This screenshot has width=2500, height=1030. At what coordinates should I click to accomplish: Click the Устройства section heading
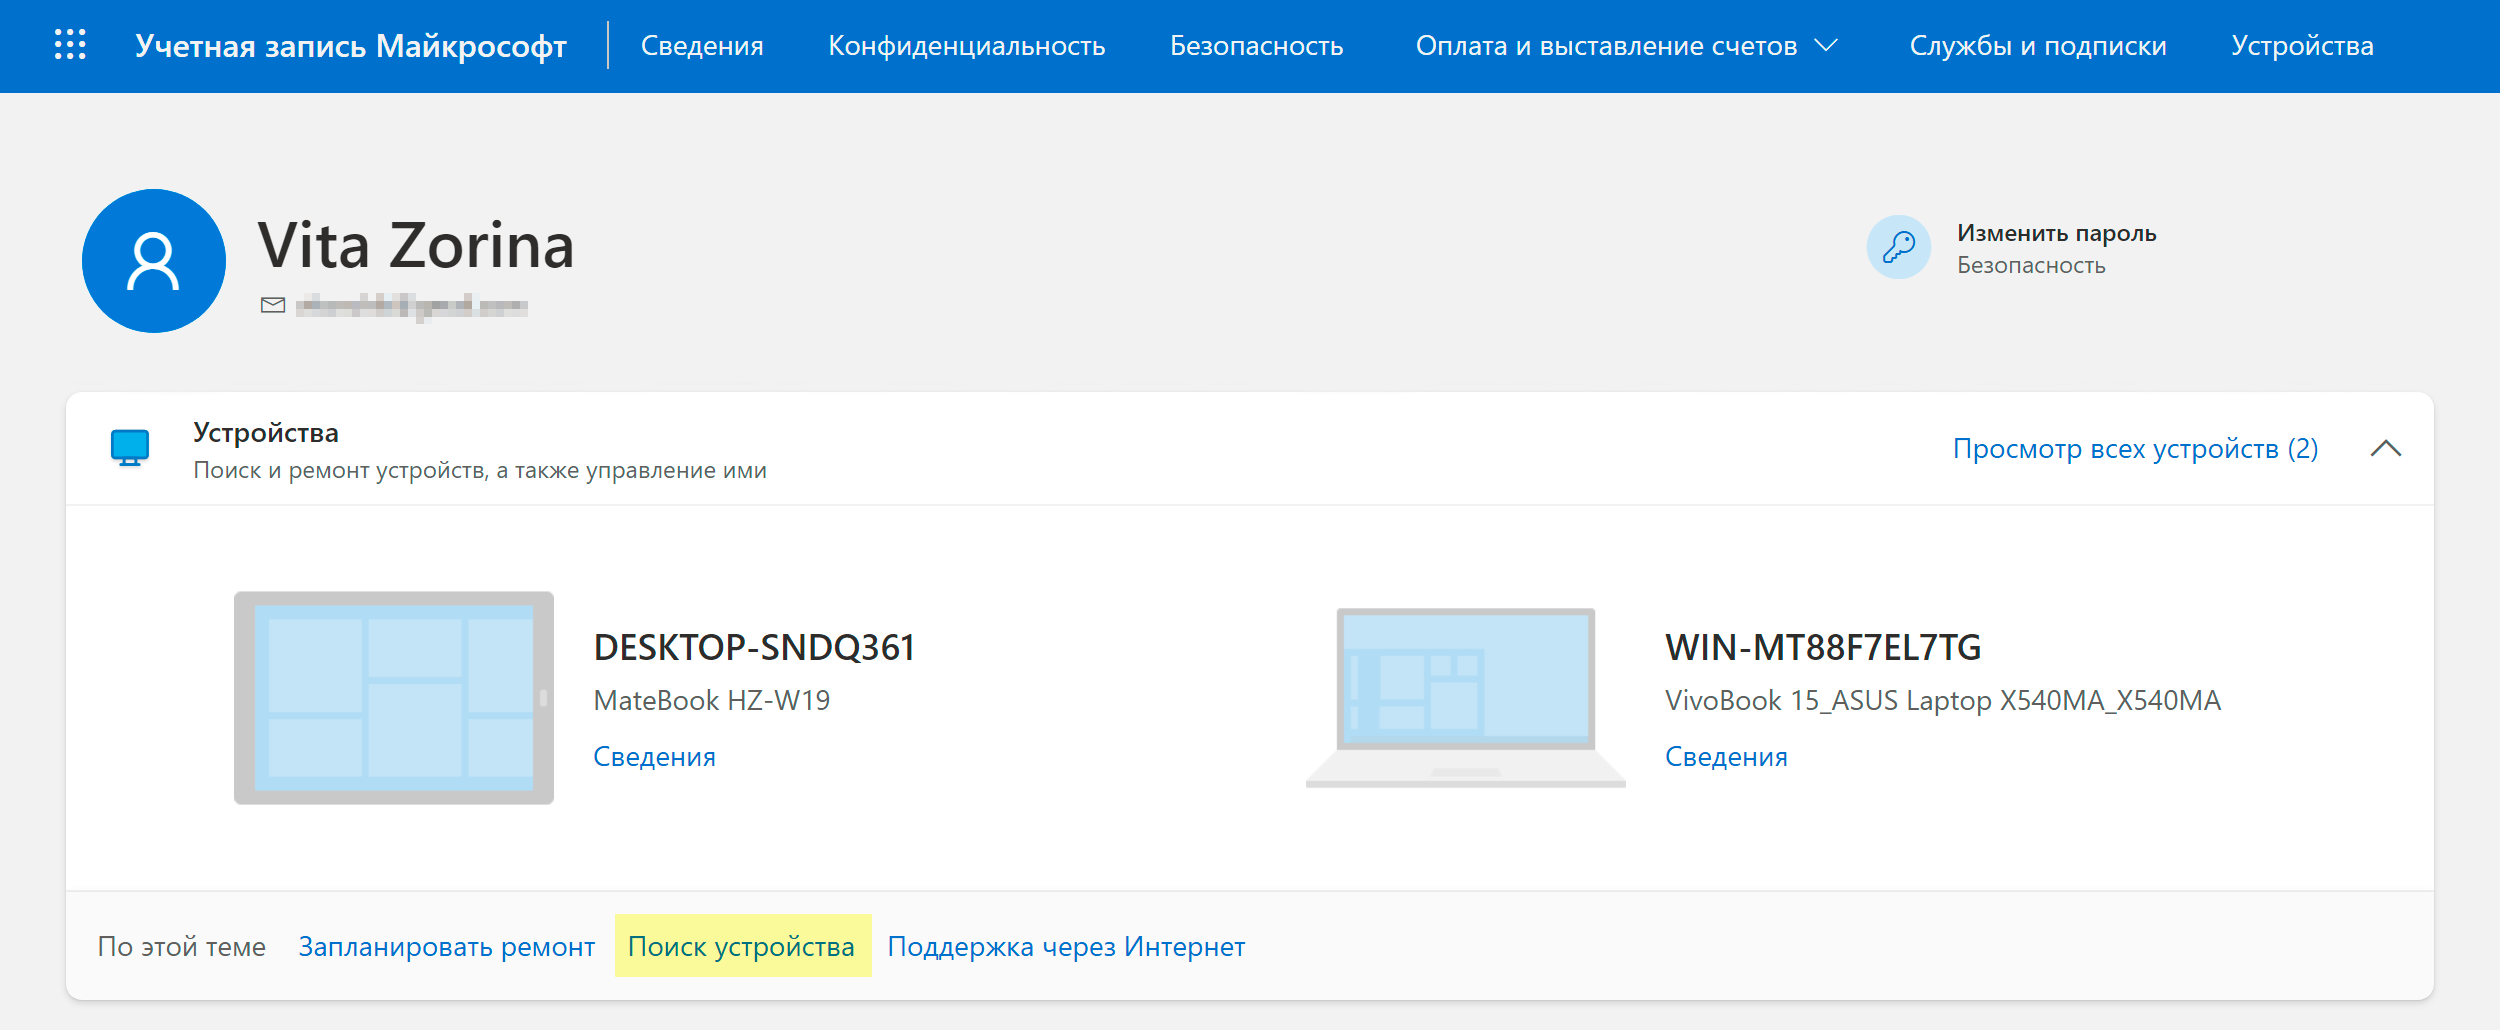[x=266, y=432]
